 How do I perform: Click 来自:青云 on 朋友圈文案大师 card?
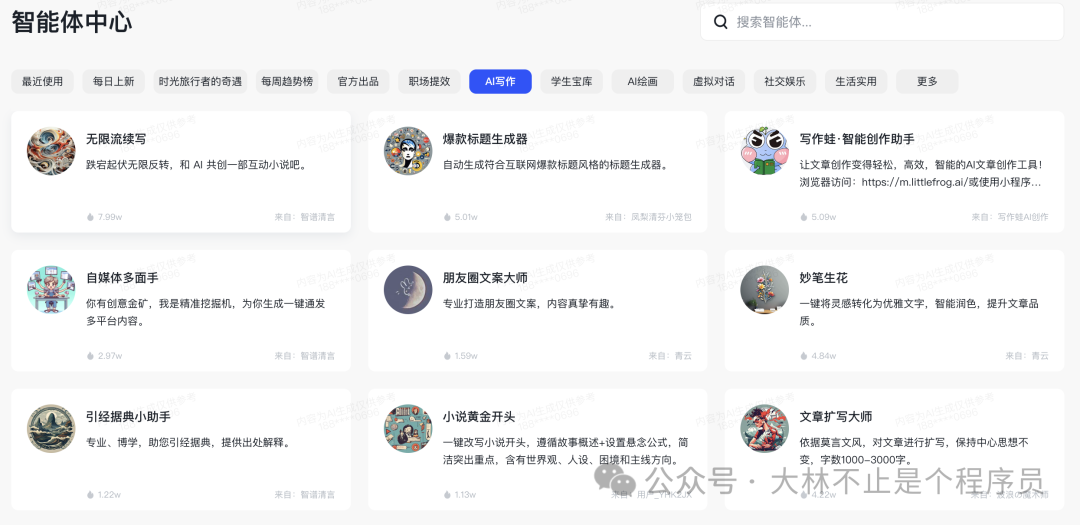click(670, 356)
